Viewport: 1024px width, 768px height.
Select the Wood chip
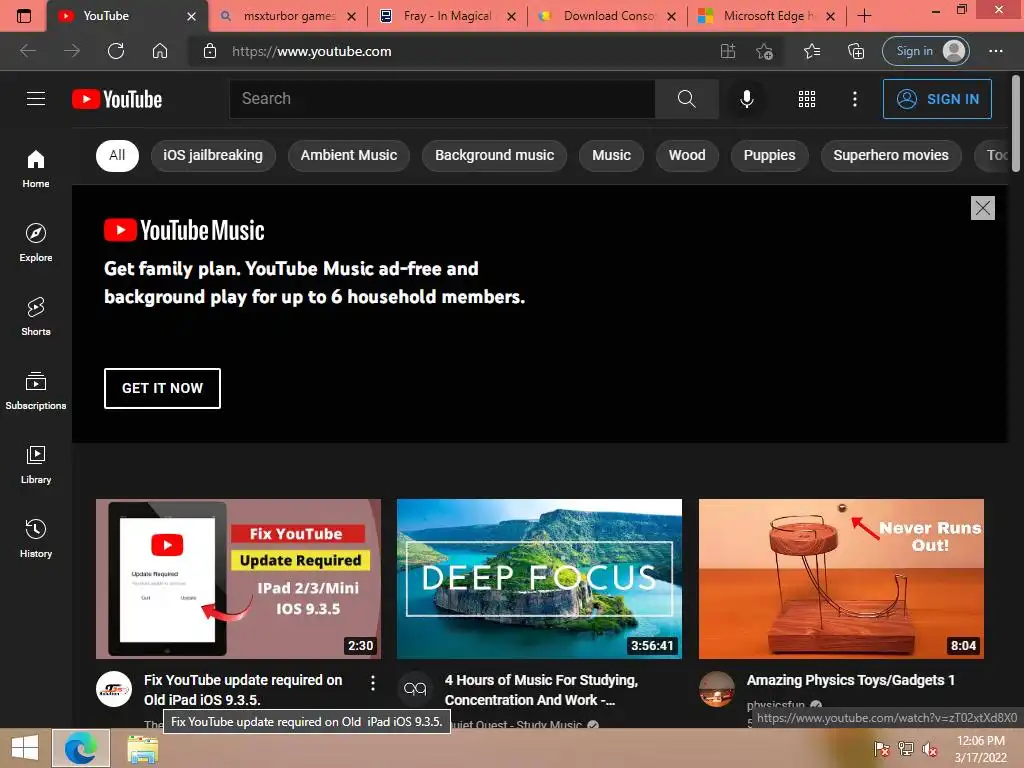pyautogui.click(x=687, y=155)
